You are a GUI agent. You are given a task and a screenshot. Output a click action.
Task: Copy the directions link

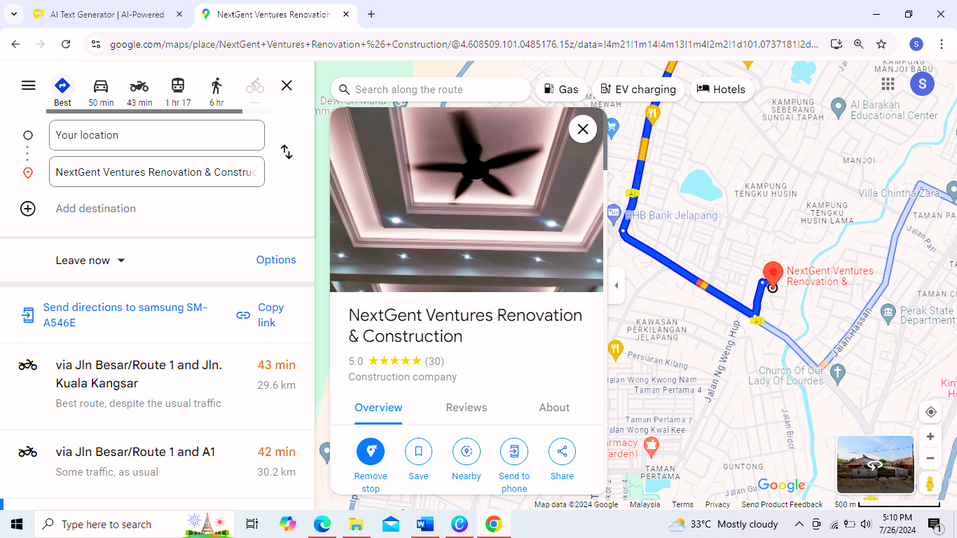(261, 314)
